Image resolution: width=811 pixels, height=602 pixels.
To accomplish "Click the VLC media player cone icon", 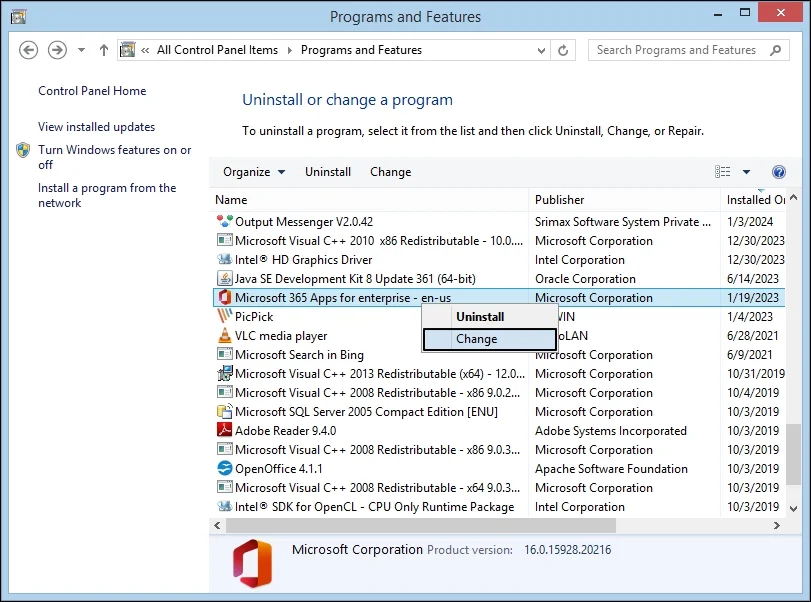I will coord(224,336).
